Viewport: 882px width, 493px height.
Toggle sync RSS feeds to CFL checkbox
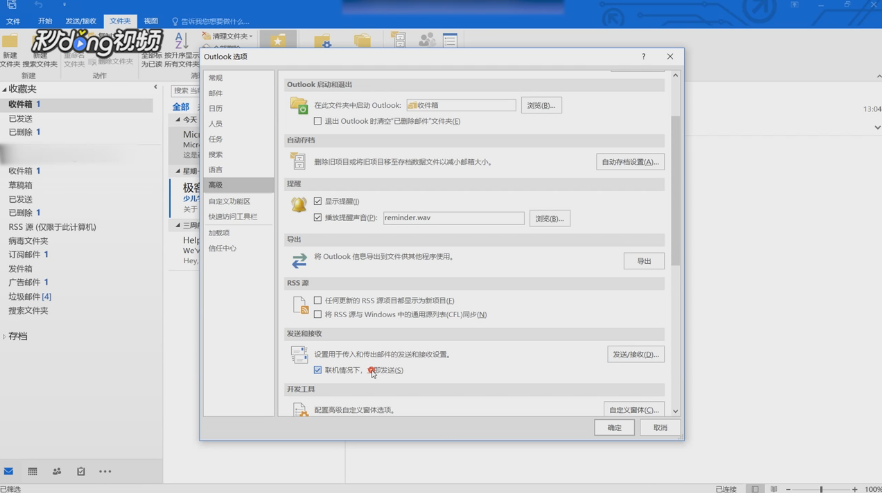tap(318, 314)
